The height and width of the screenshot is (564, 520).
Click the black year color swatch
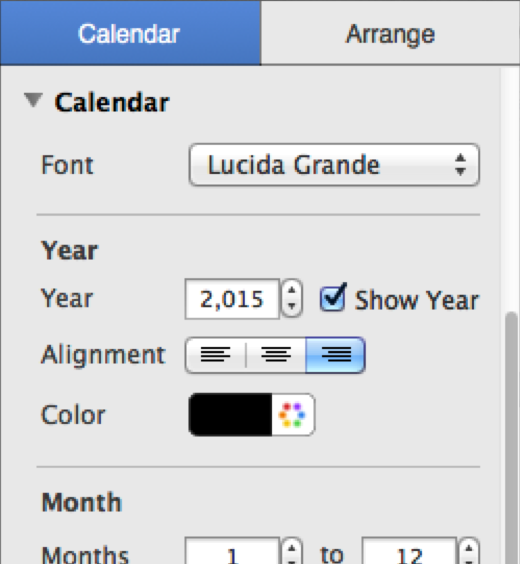click(x=230, y=415)
